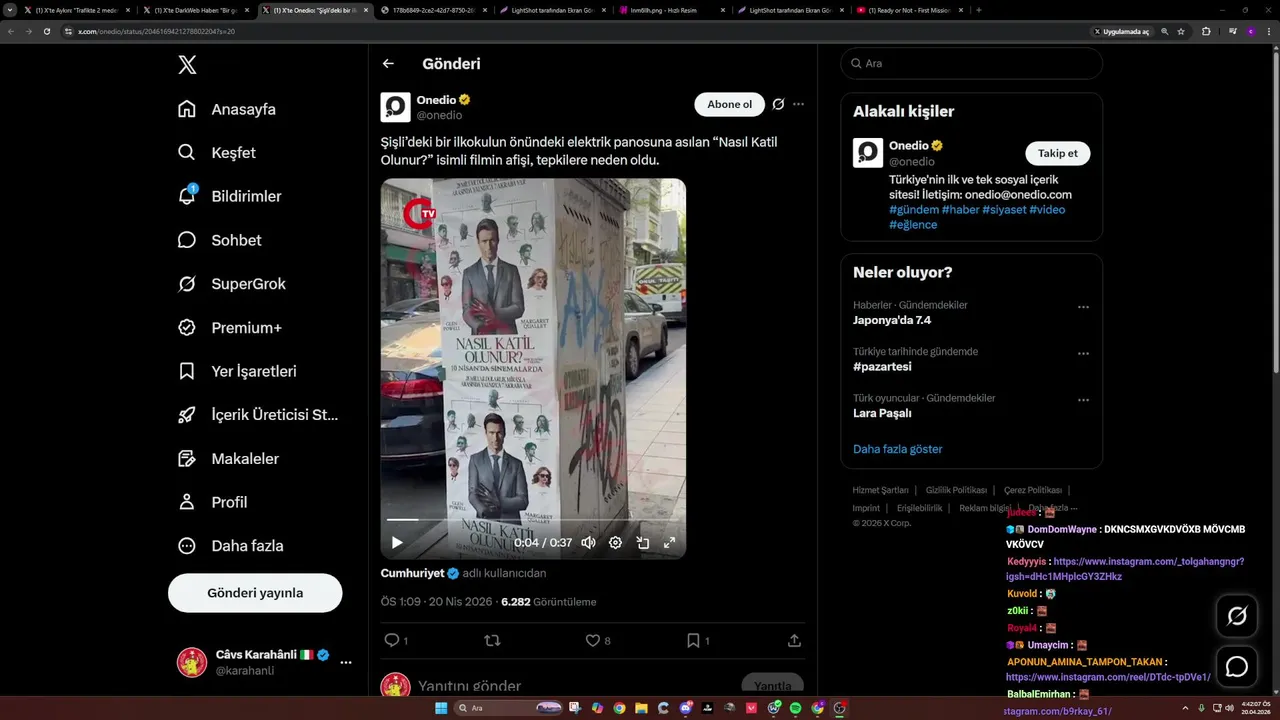This screenshot has height=720, width=1280.
Task: Like the post with the heart icon
Action: pyautogui.click(x=592, y=640)
